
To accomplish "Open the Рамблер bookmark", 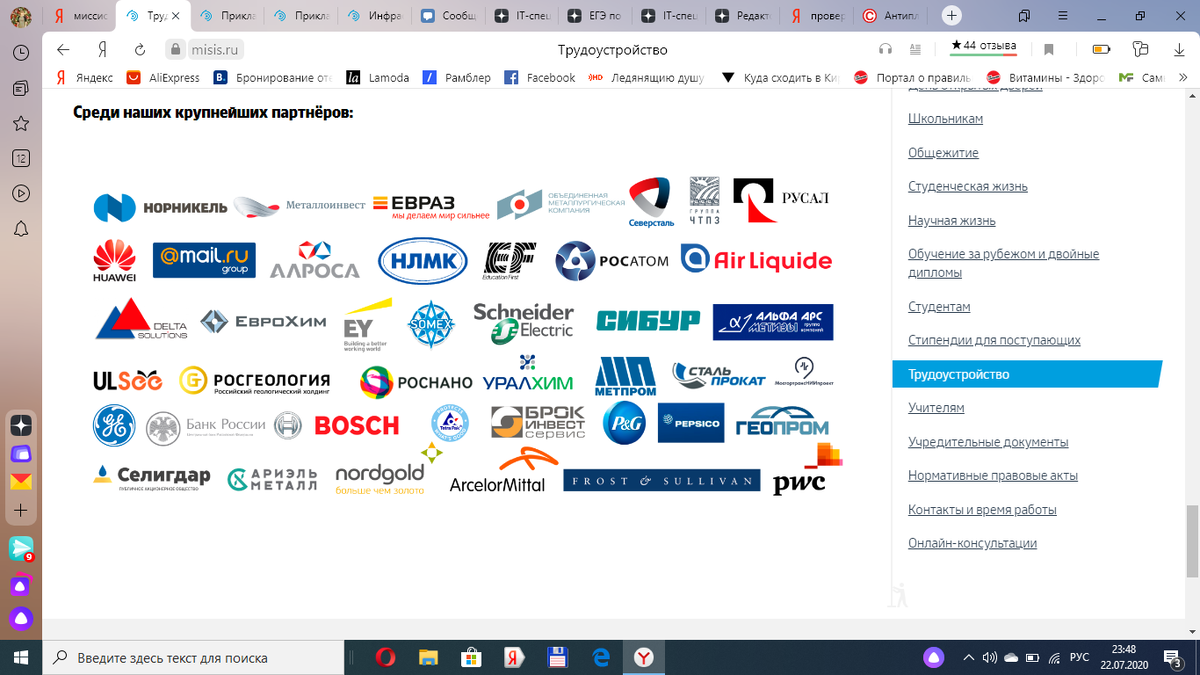I will click(x=456, y=77).
